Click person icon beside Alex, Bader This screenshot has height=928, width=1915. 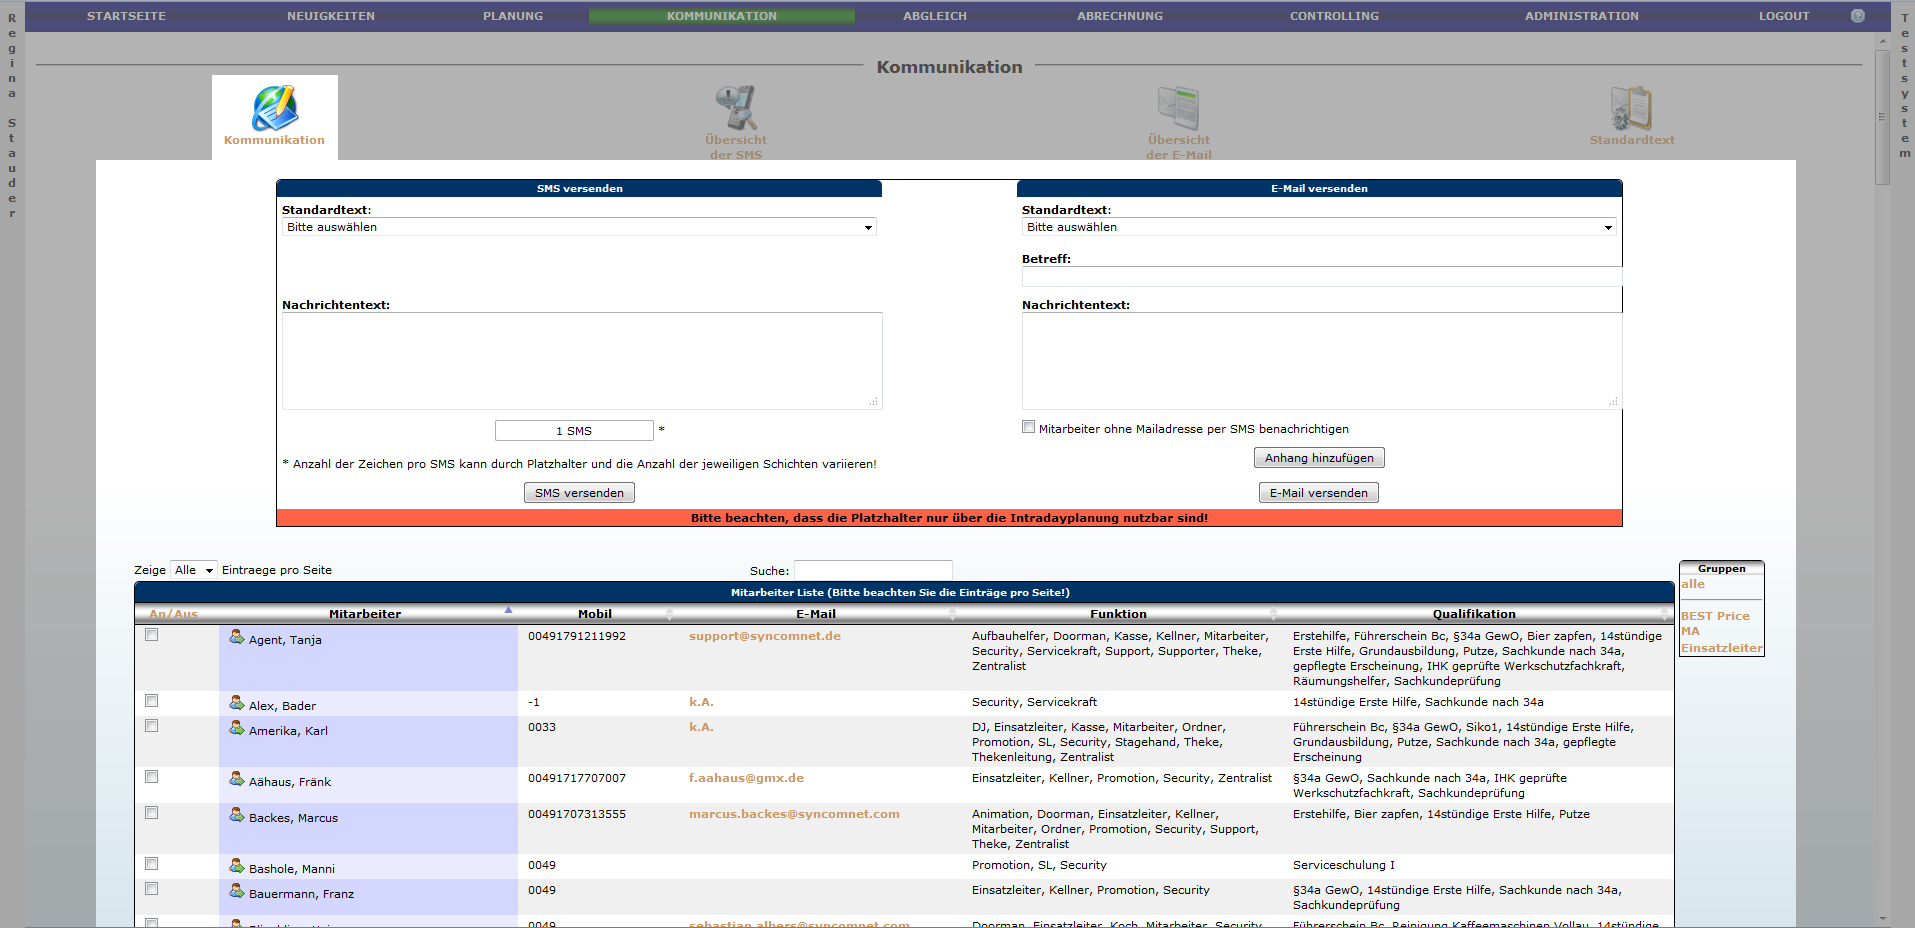pyautogui.click(x=237, y=703)
